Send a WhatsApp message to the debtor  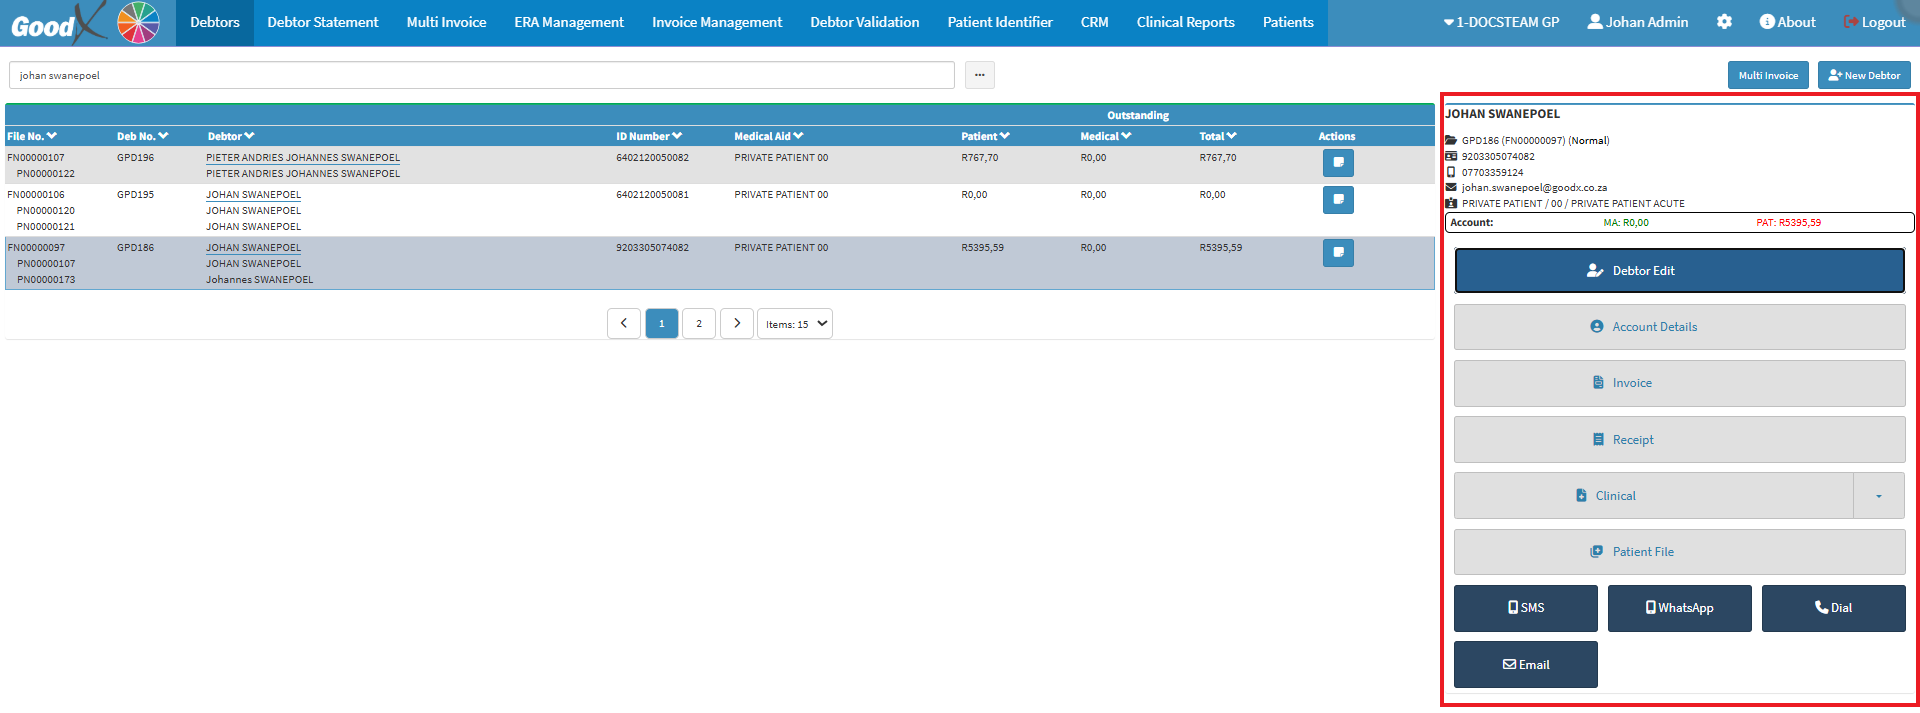[1679, 608]
